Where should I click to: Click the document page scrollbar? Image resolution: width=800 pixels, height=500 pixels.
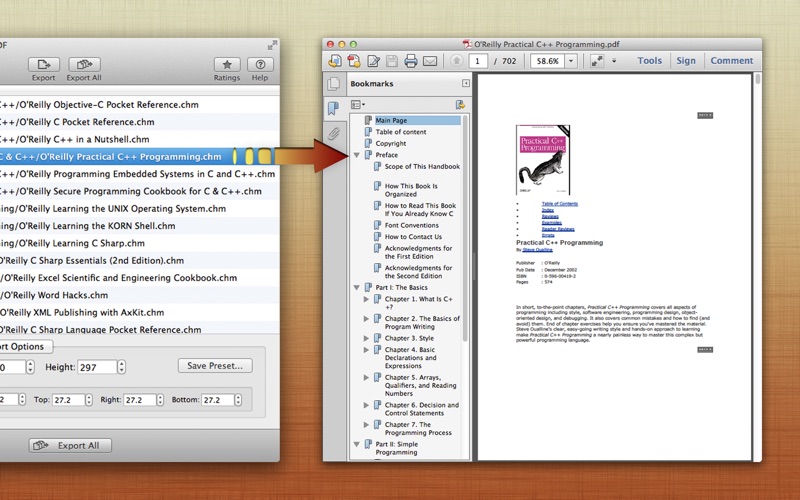click(x=758, y=78)
